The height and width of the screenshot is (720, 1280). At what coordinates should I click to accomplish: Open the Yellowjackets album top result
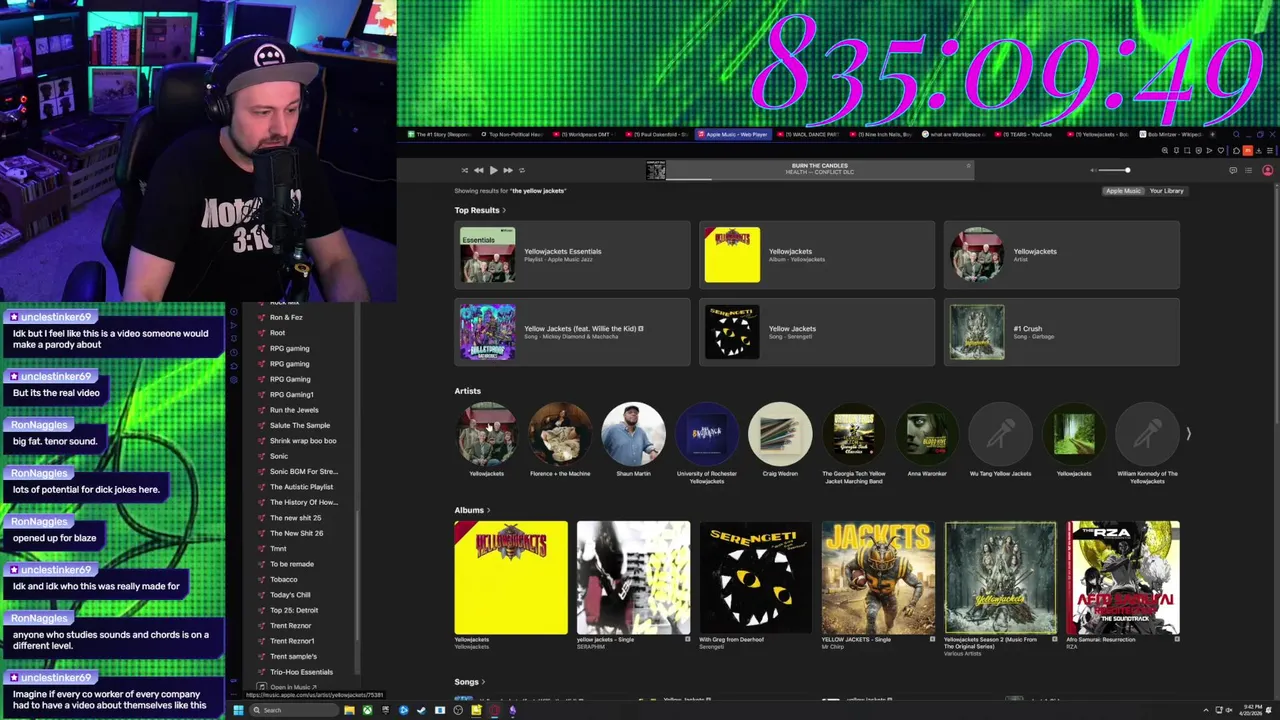coord(817,255)
